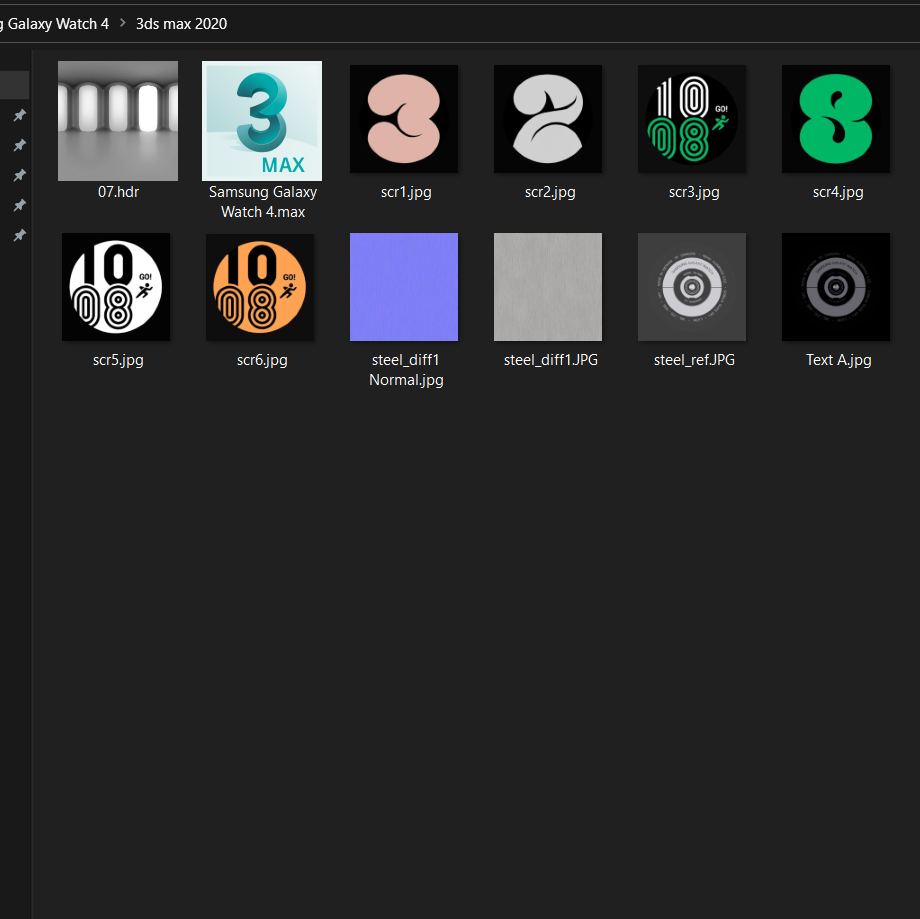
Task: Select the purple steel_diff1 Normal.jpg thumbnail
Action: 404,287
